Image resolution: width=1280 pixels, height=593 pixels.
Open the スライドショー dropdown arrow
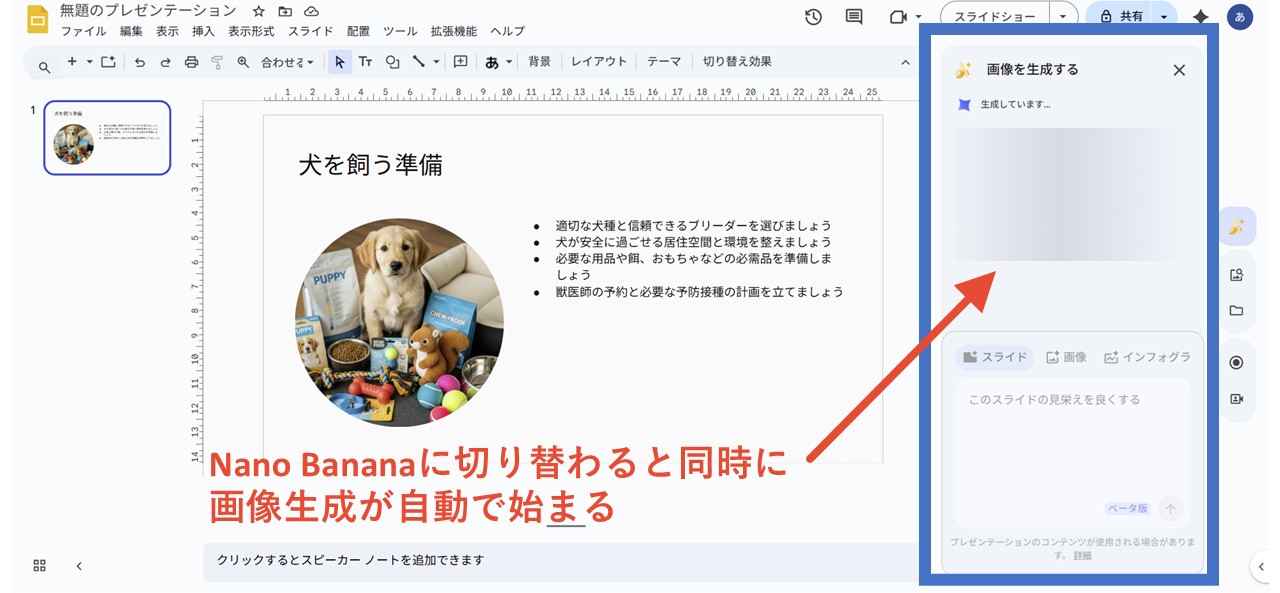[1063, 16]
